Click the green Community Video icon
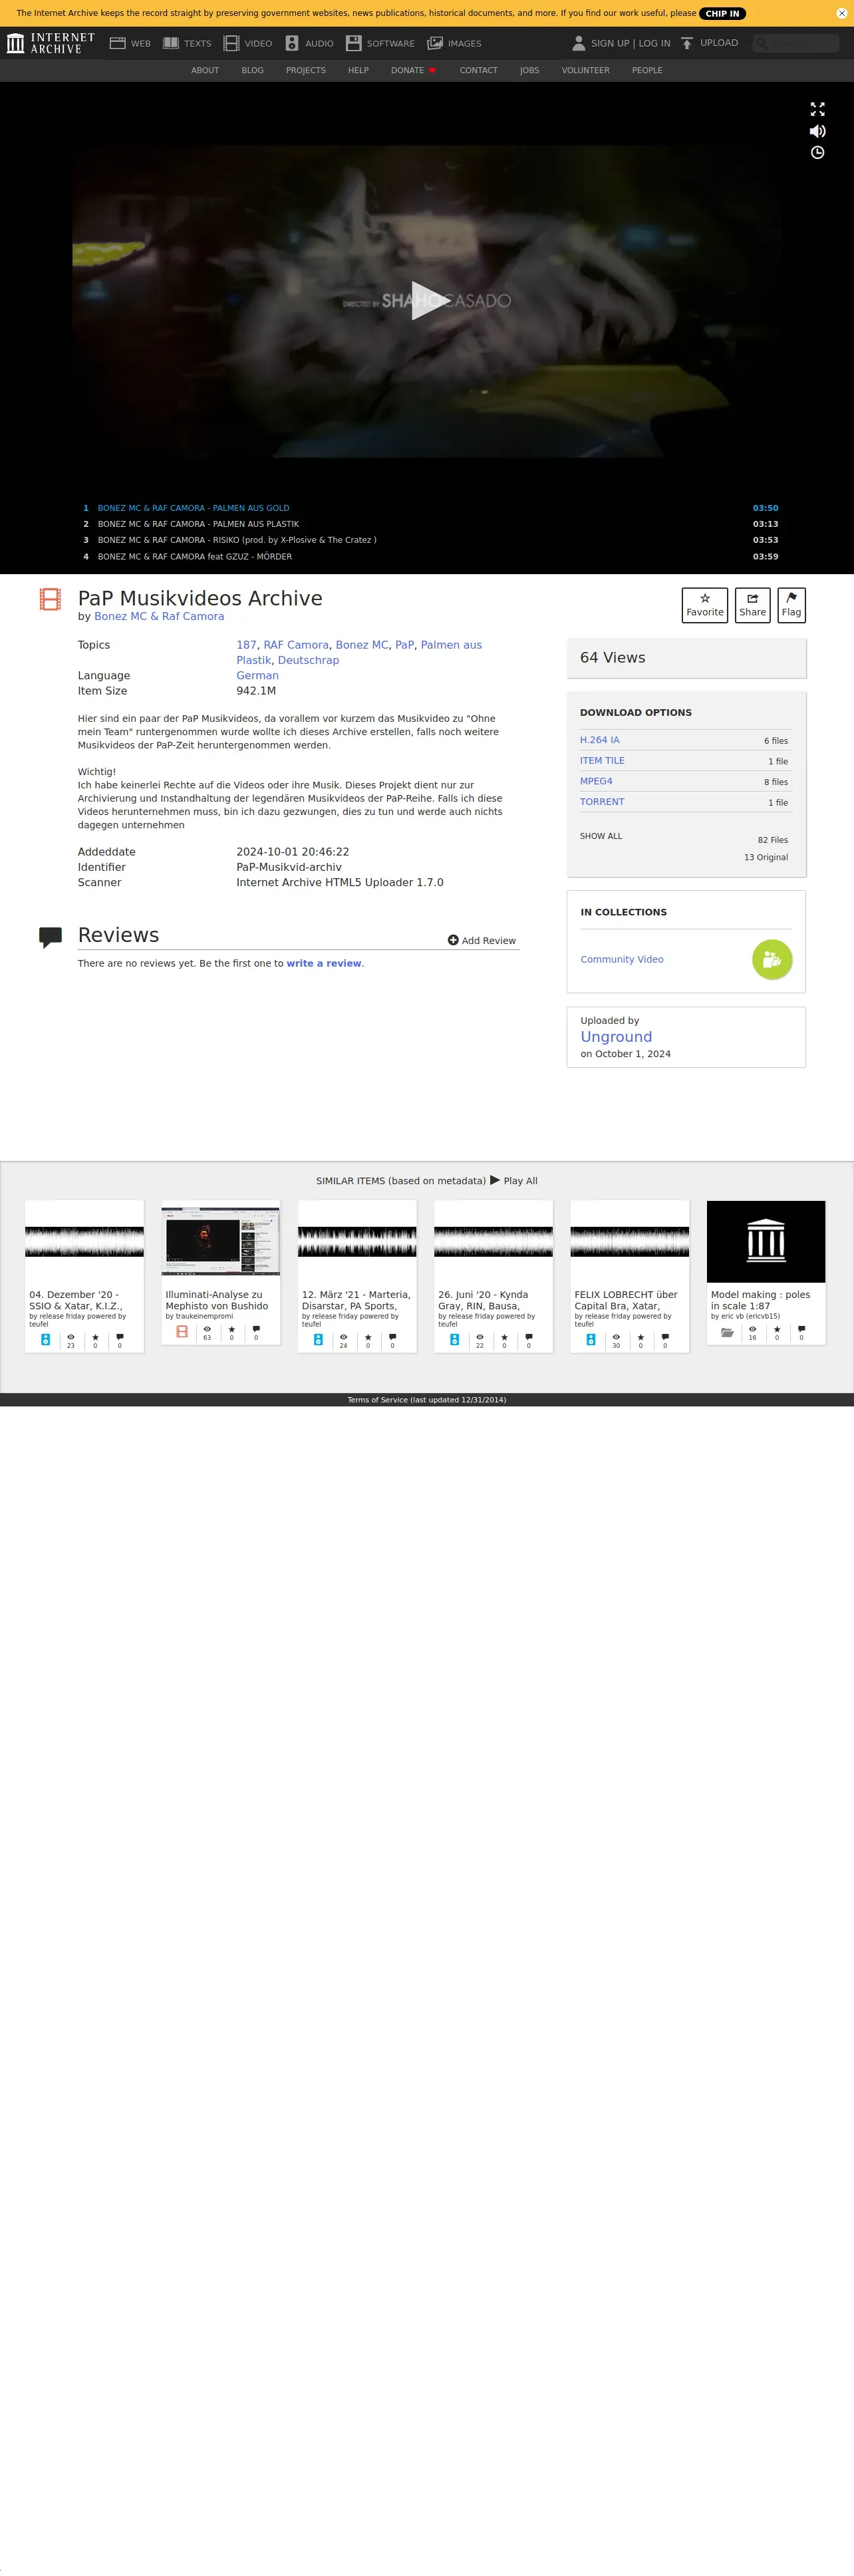 (x=772, y=959)
